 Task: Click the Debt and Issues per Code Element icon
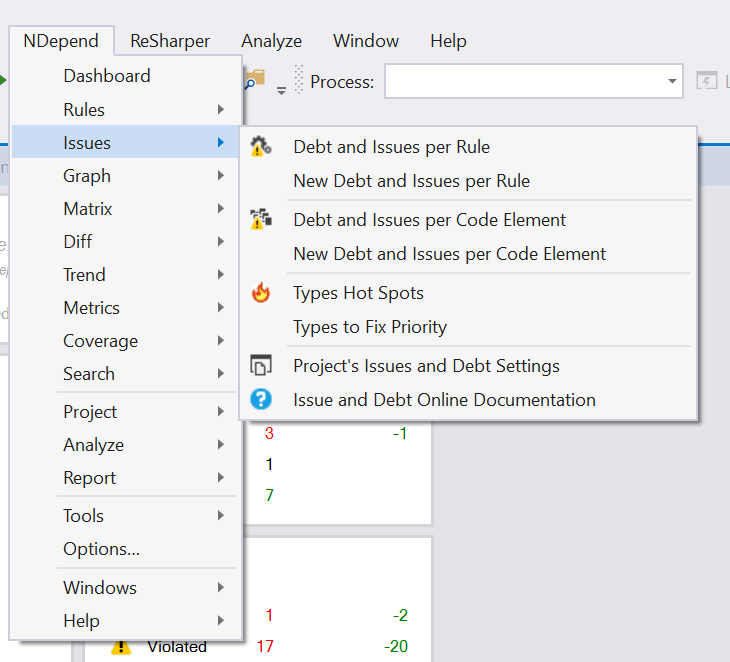[x=261, y=219]
